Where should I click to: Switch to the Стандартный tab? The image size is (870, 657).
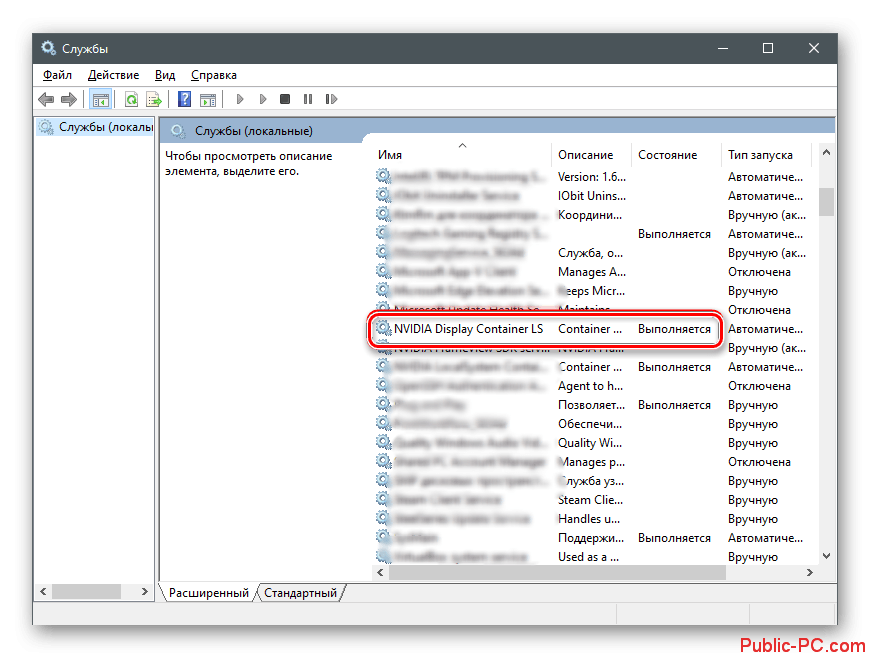300,593
